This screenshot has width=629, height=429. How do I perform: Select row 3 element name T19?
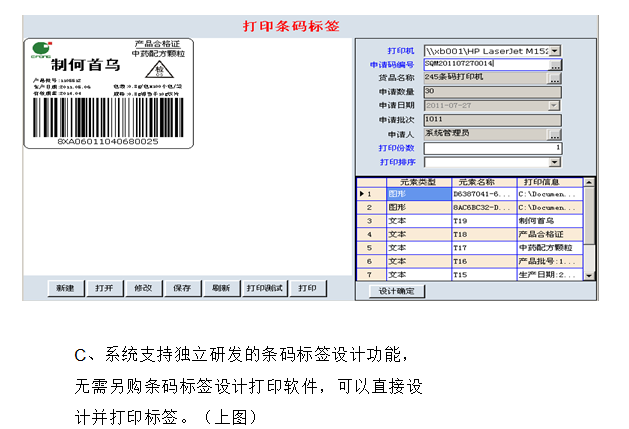tap(484, 221)
